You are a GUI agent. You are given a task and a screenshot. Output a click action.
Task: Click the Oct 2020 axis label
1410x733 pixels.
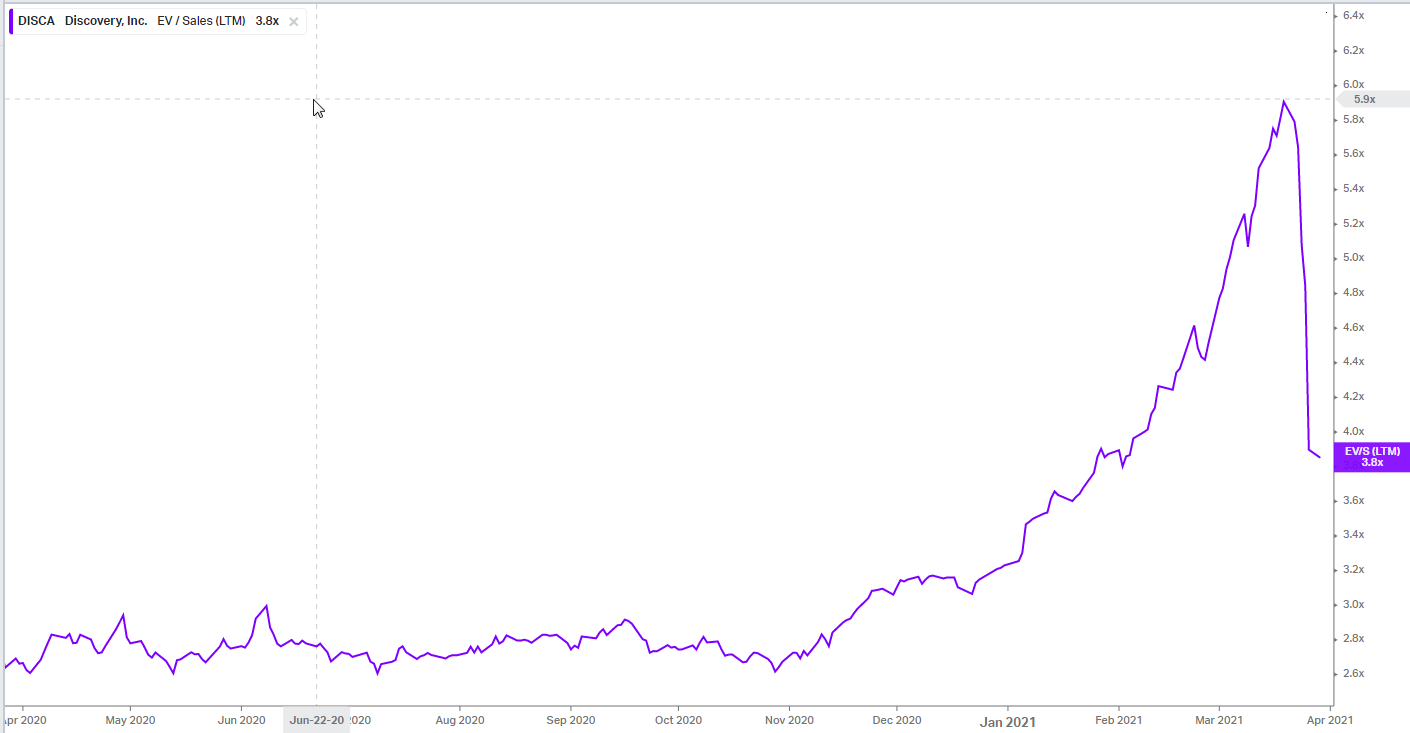click(x=677, y=720)
